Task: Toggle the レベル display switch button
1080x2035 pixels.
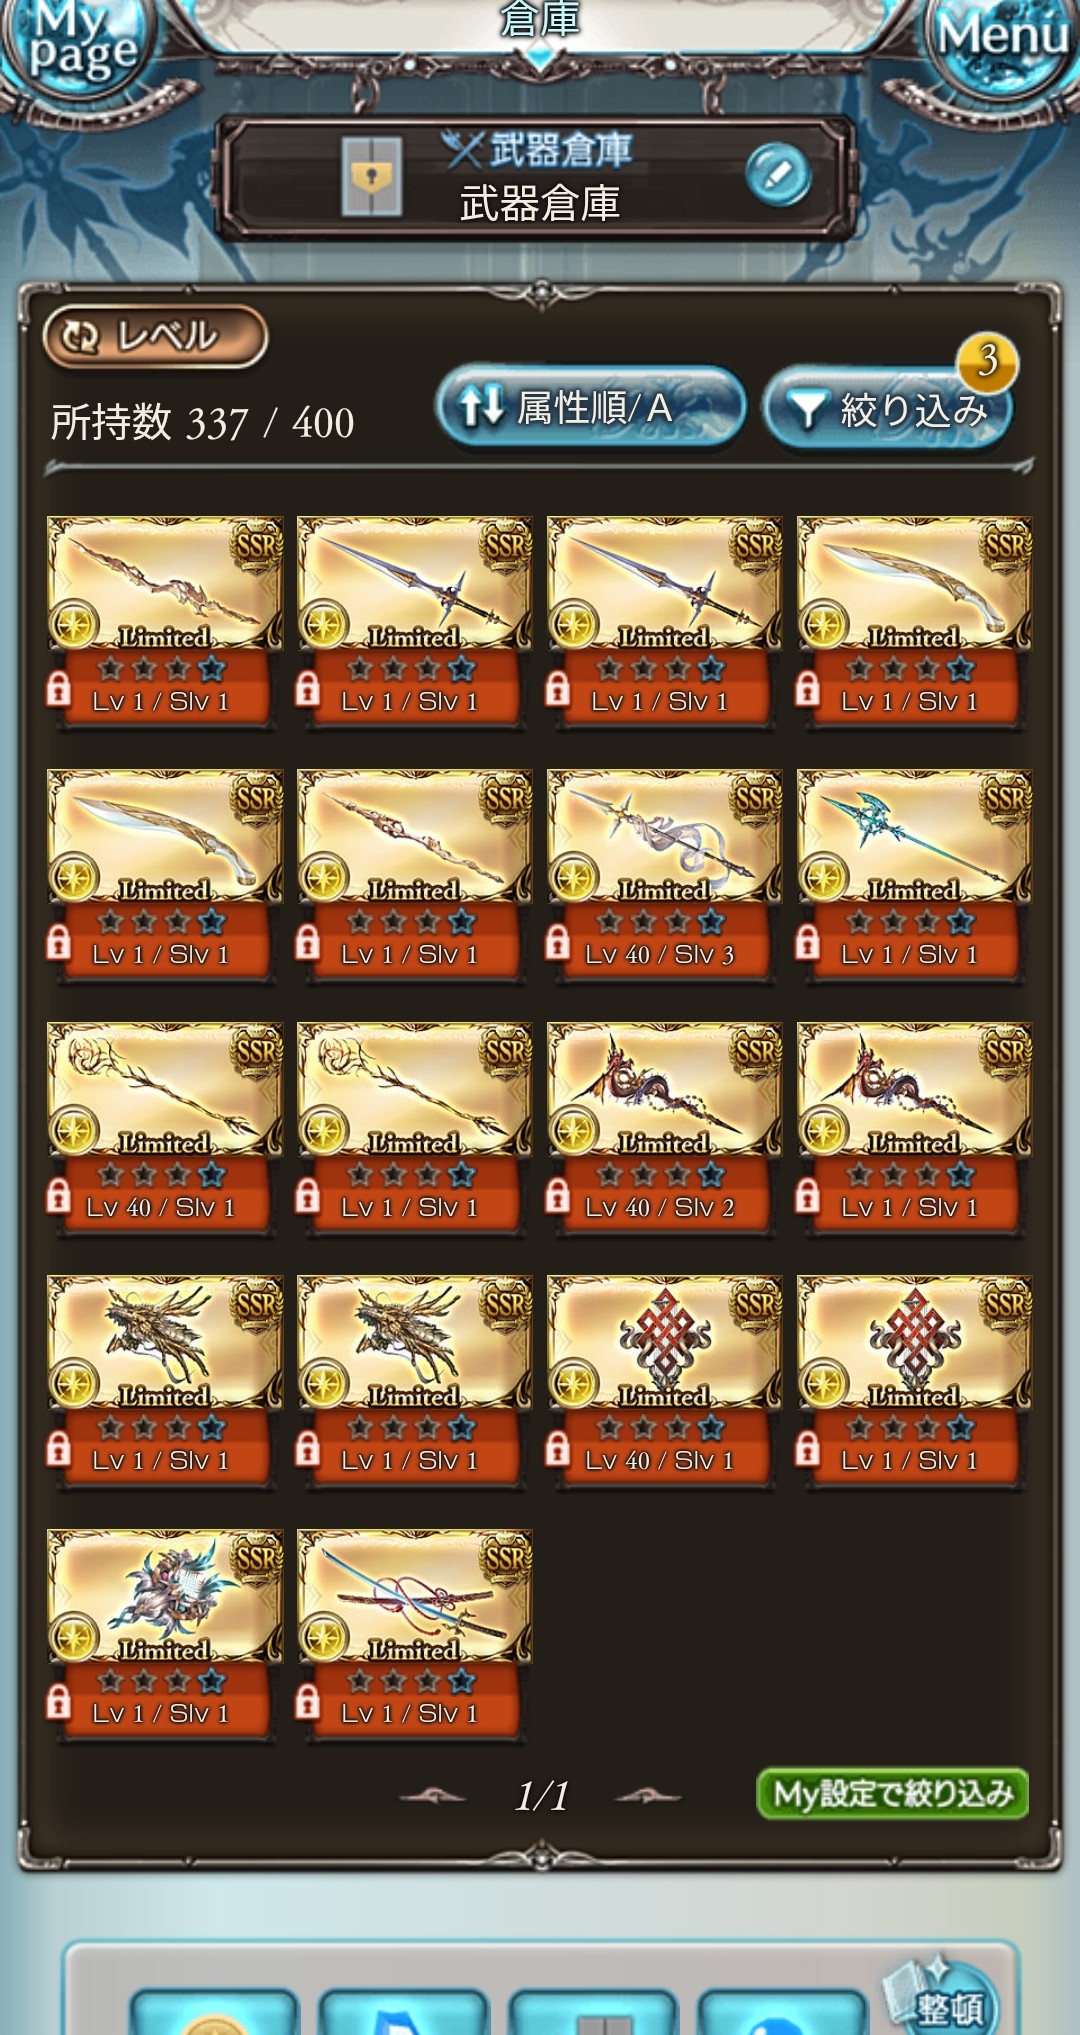Action: [x=155, y=336]
